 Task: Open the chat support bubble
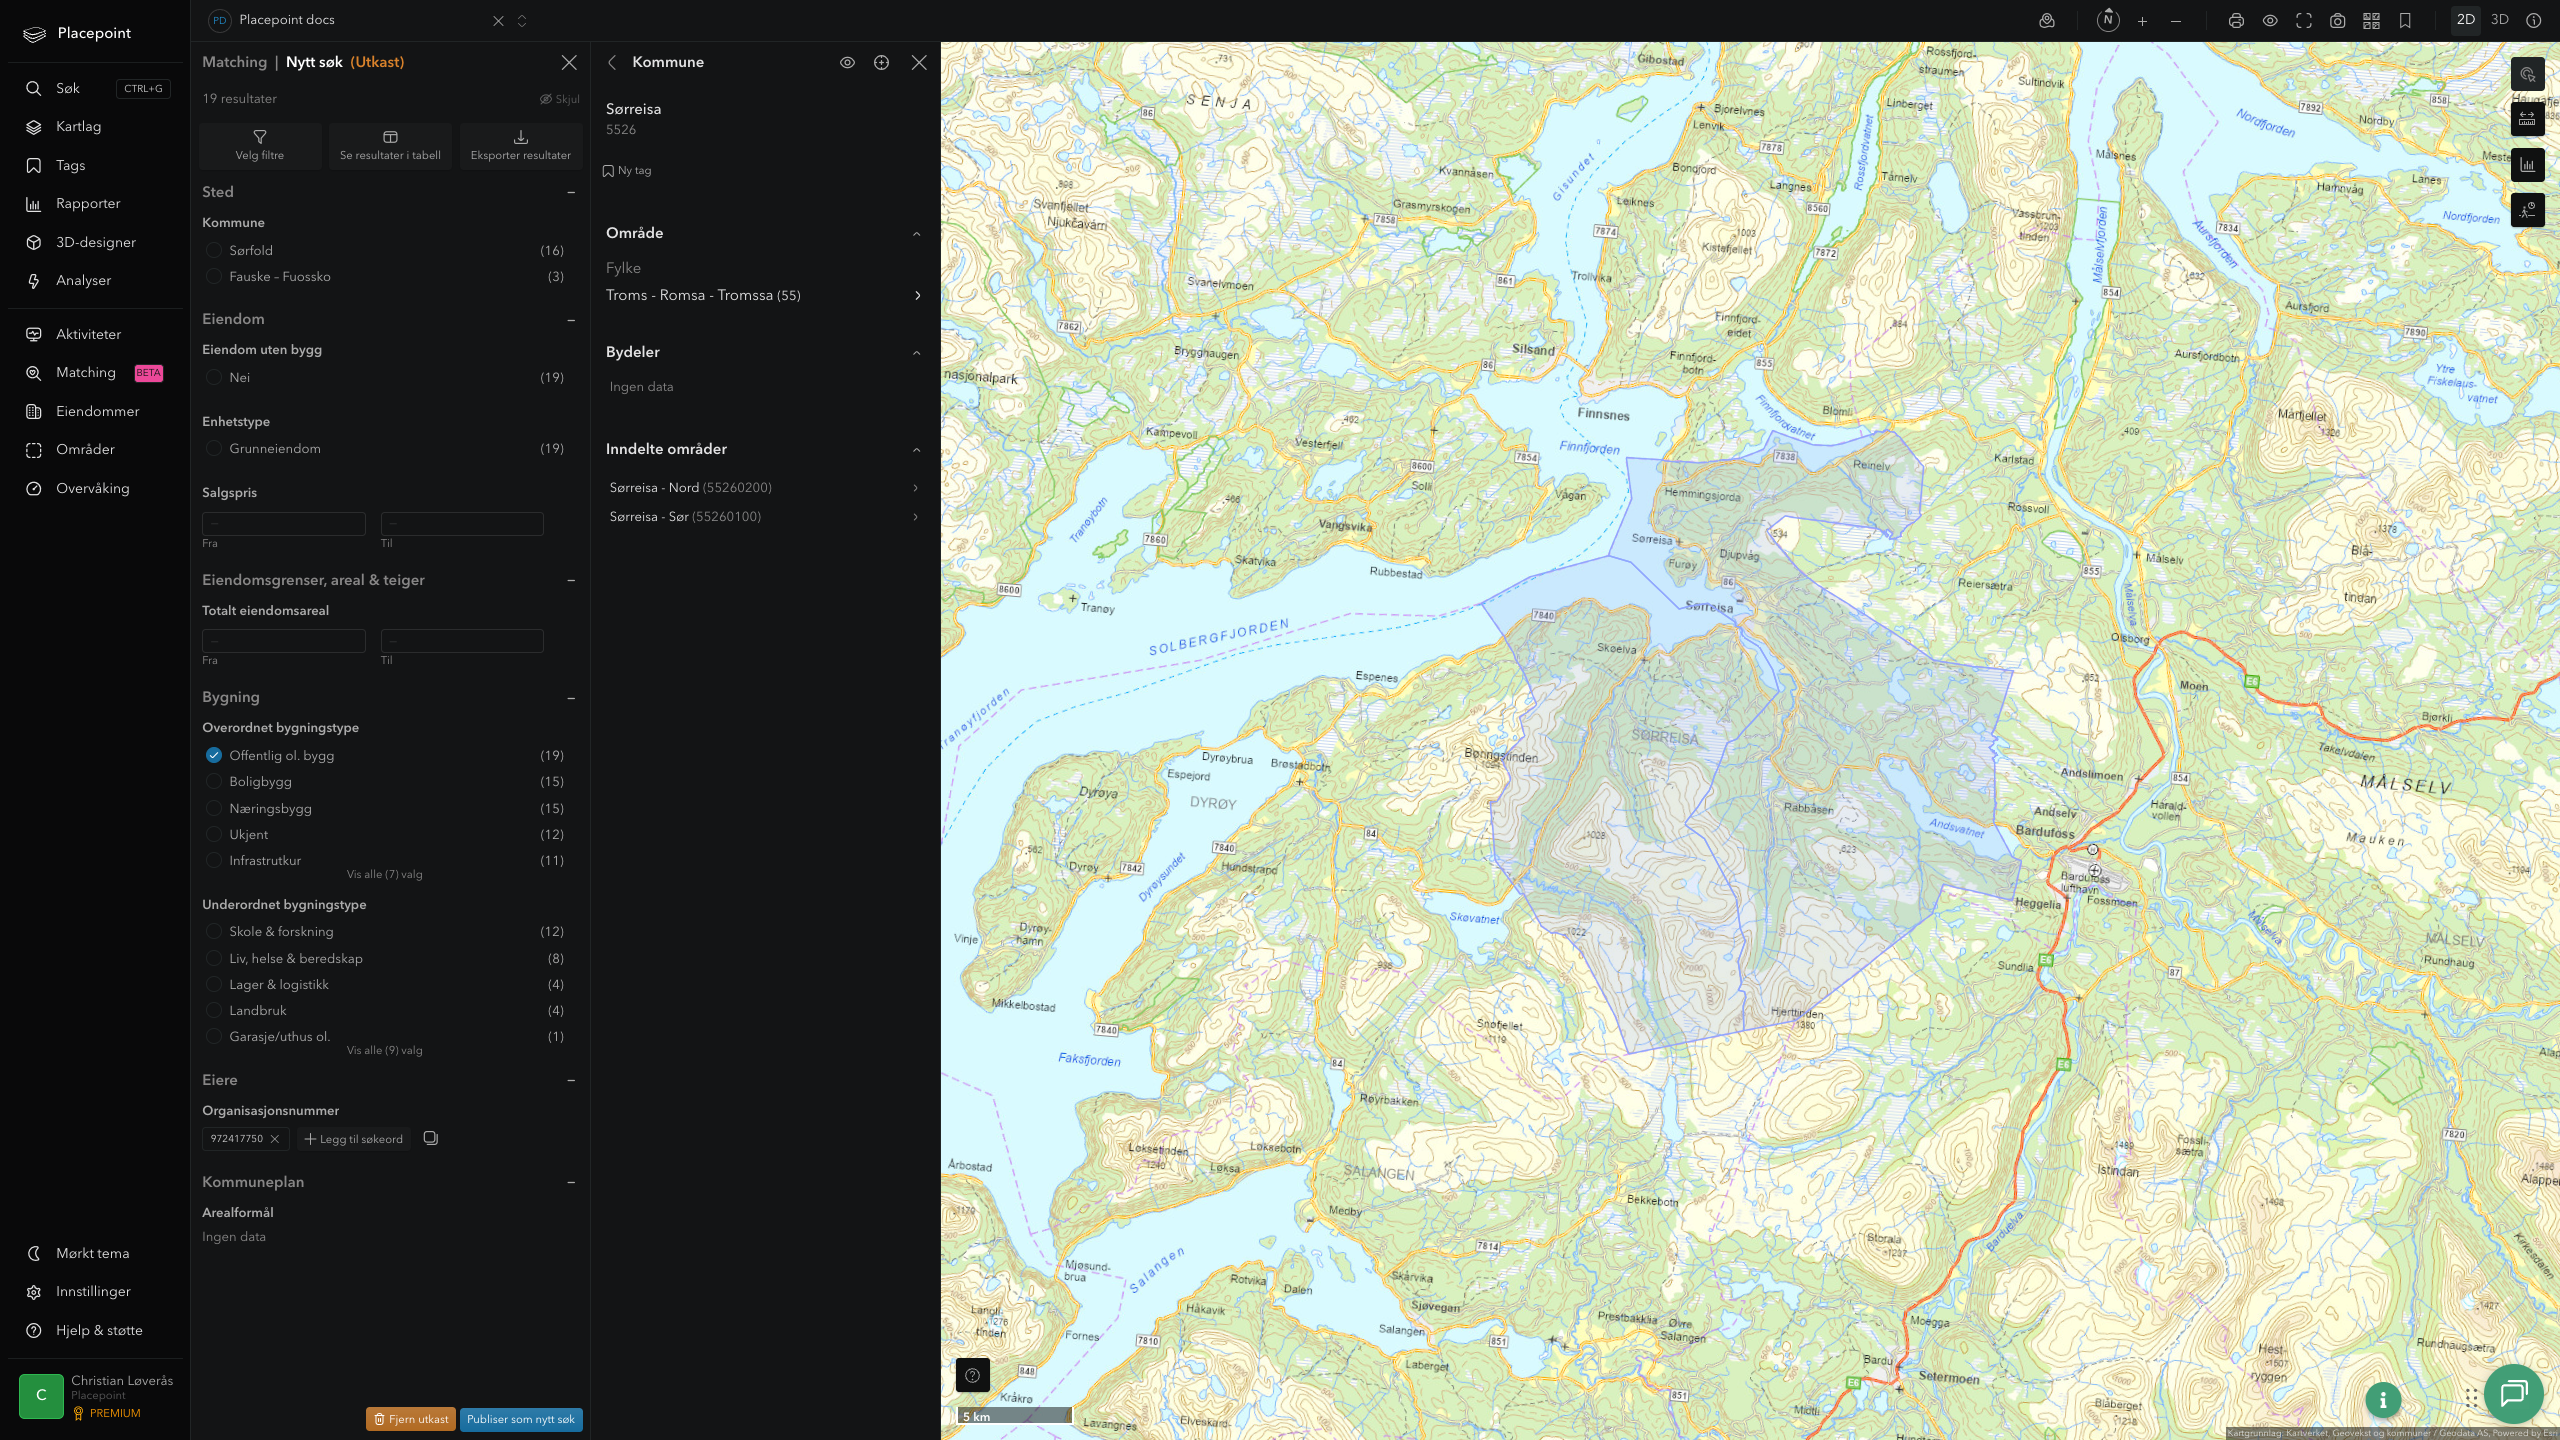2513,1393
